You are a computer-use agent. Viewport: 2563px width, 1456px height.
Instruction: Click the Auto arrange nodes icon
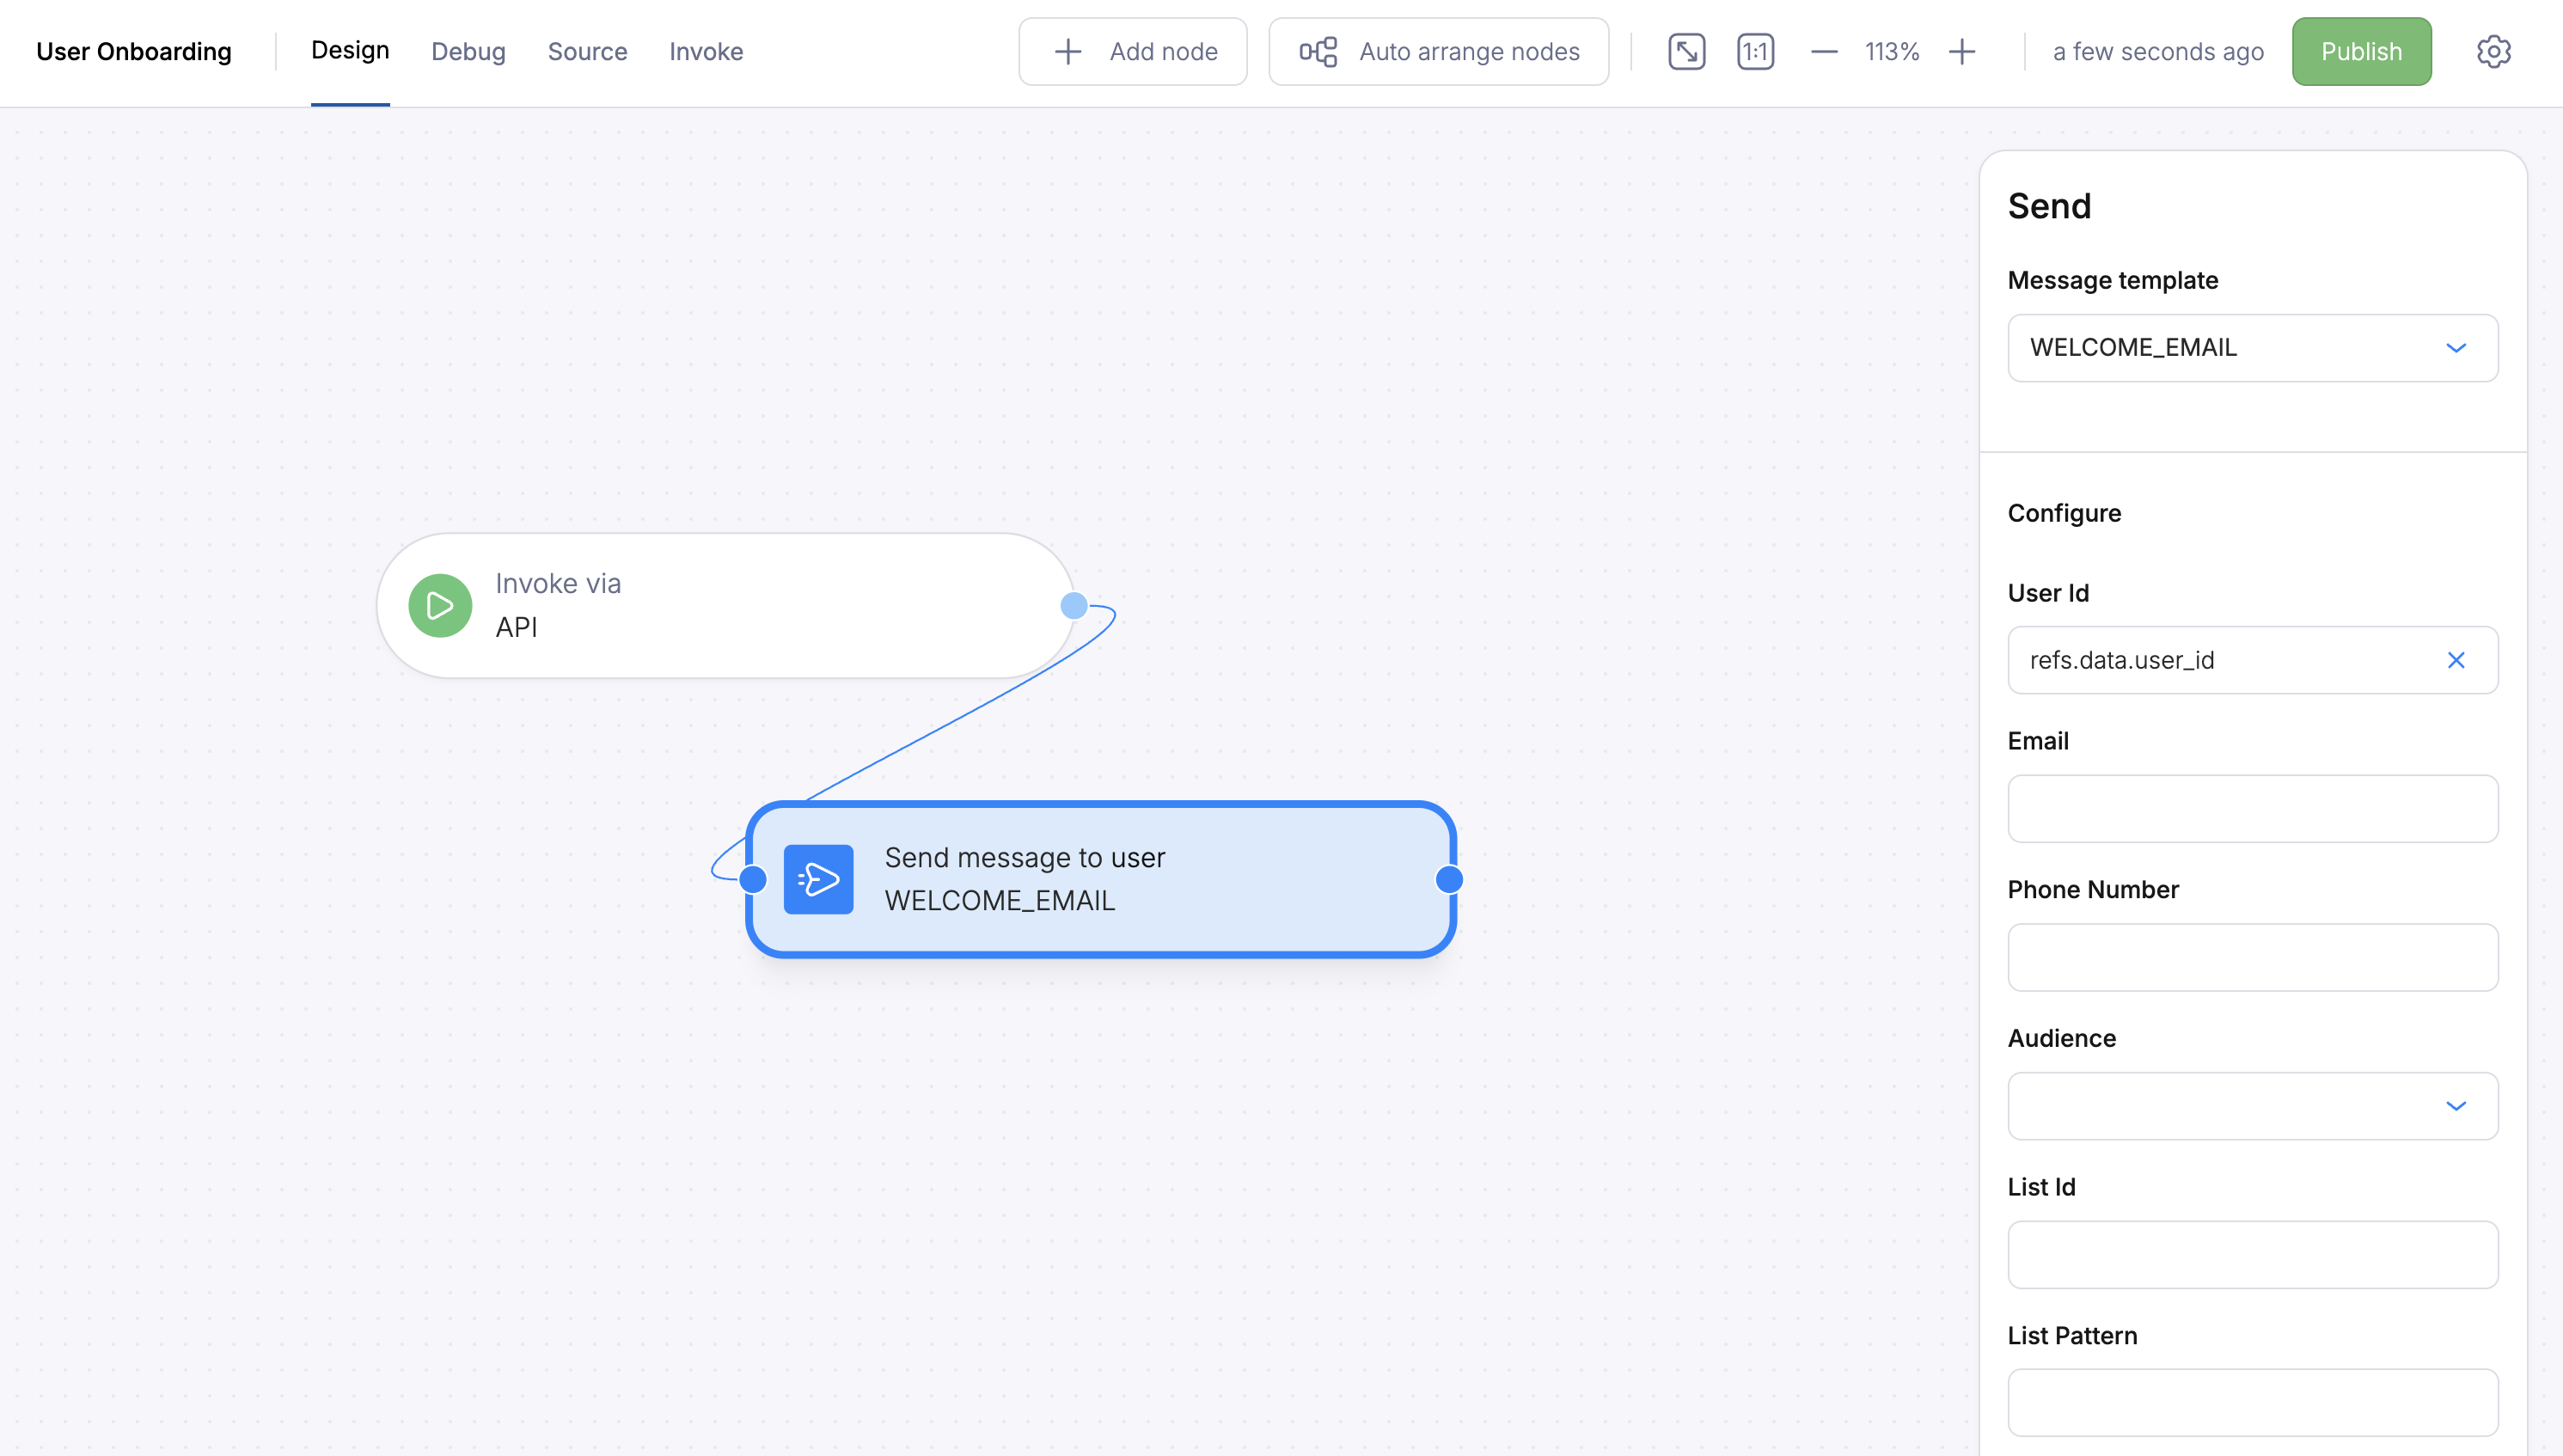pos(1318,51)
